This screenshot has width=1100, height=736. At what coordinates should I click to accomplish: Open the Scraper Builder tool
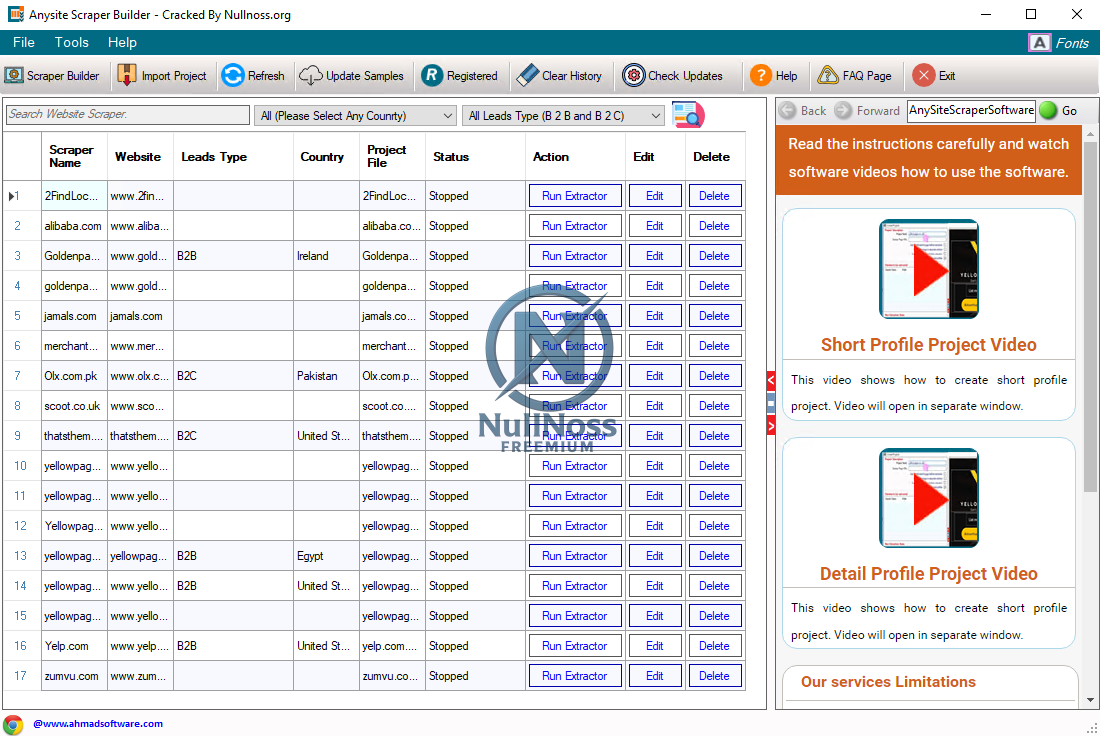[52, 76]
